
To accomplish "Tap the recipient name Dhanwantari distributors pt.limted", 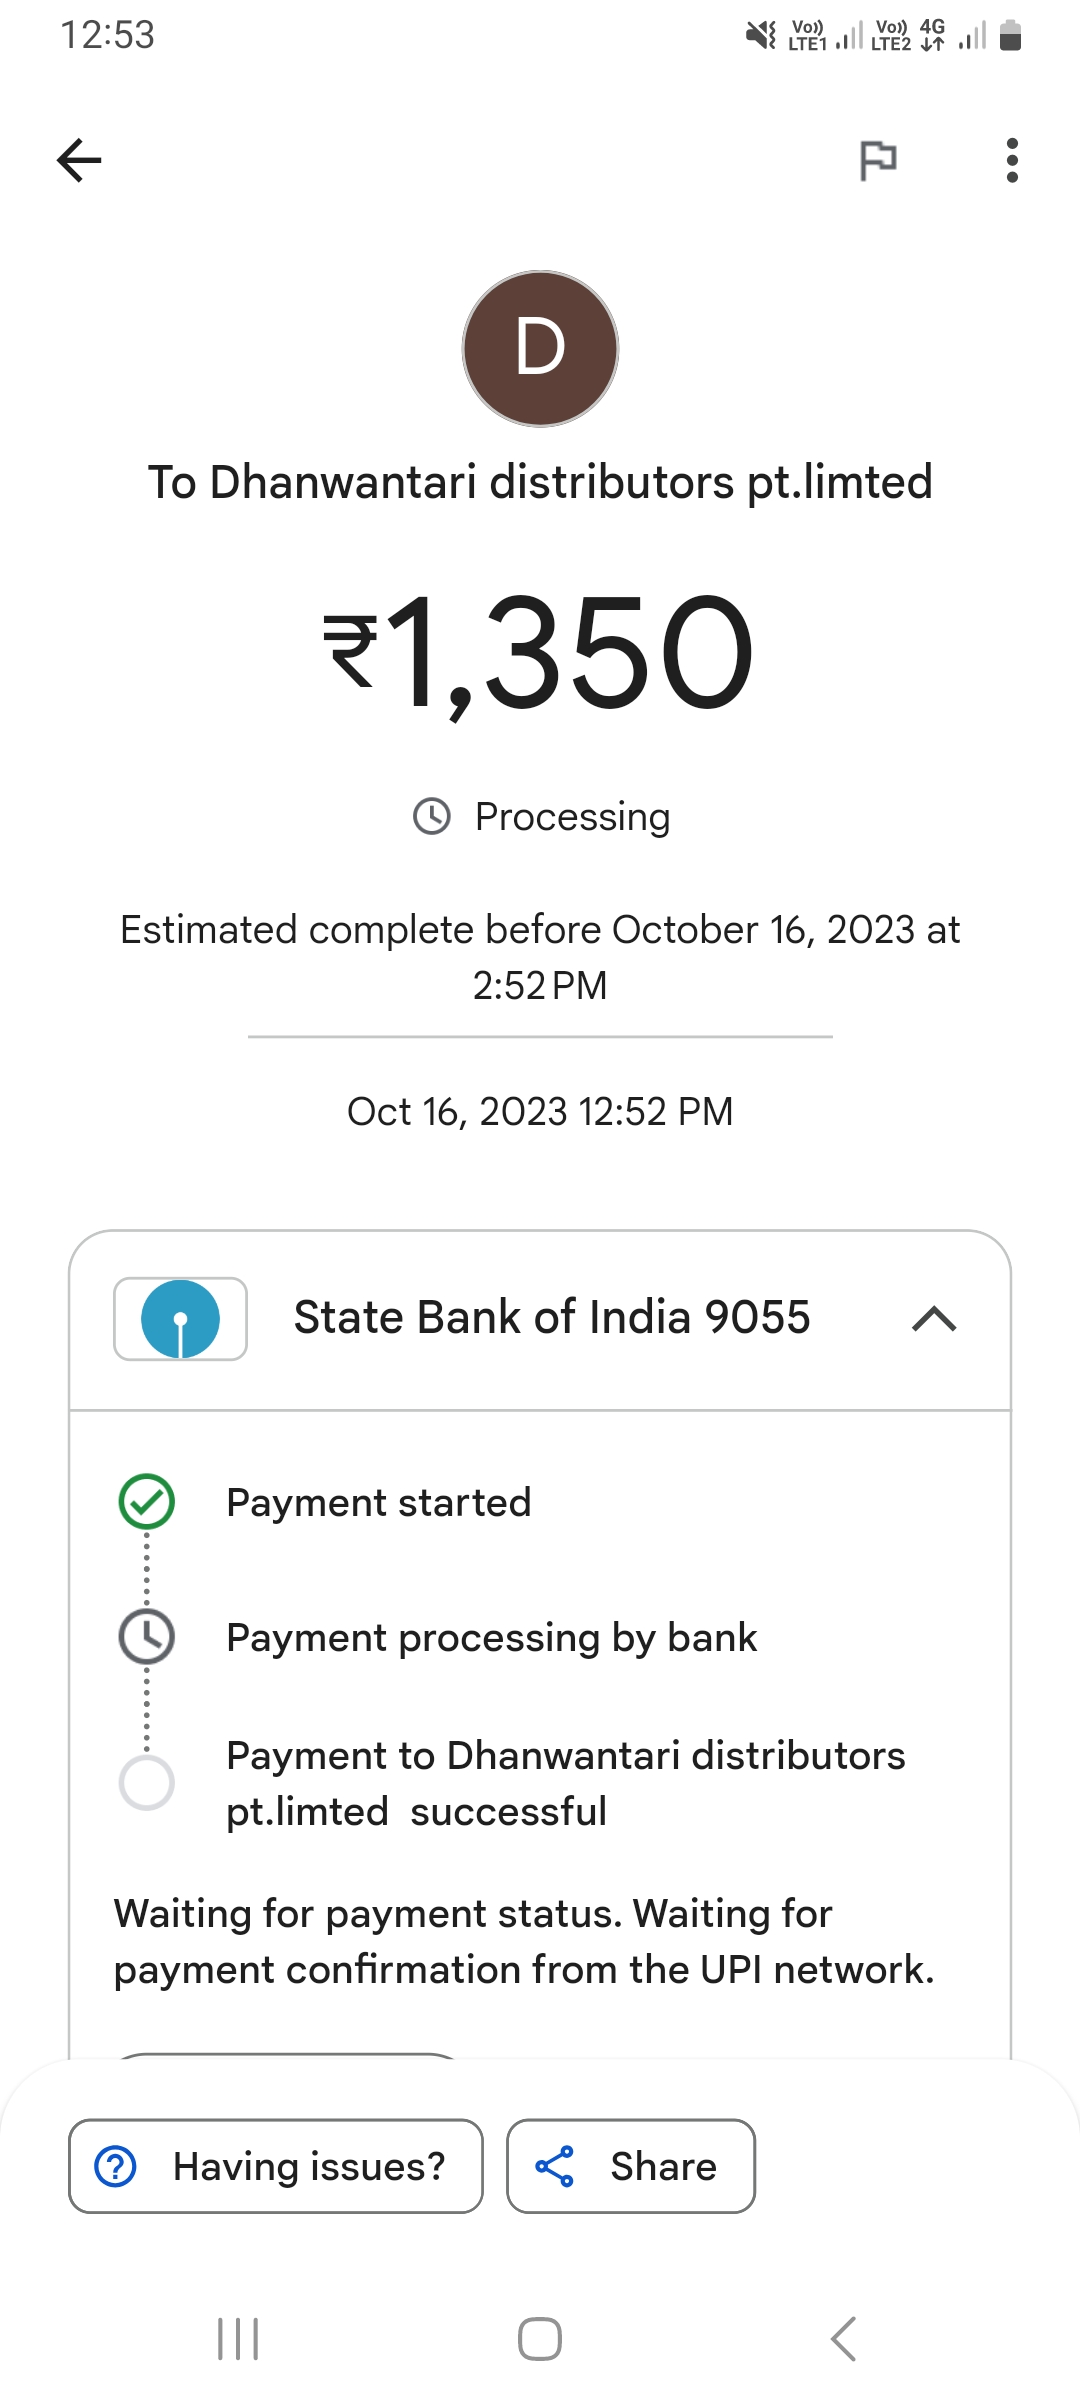I will [571, 482].
